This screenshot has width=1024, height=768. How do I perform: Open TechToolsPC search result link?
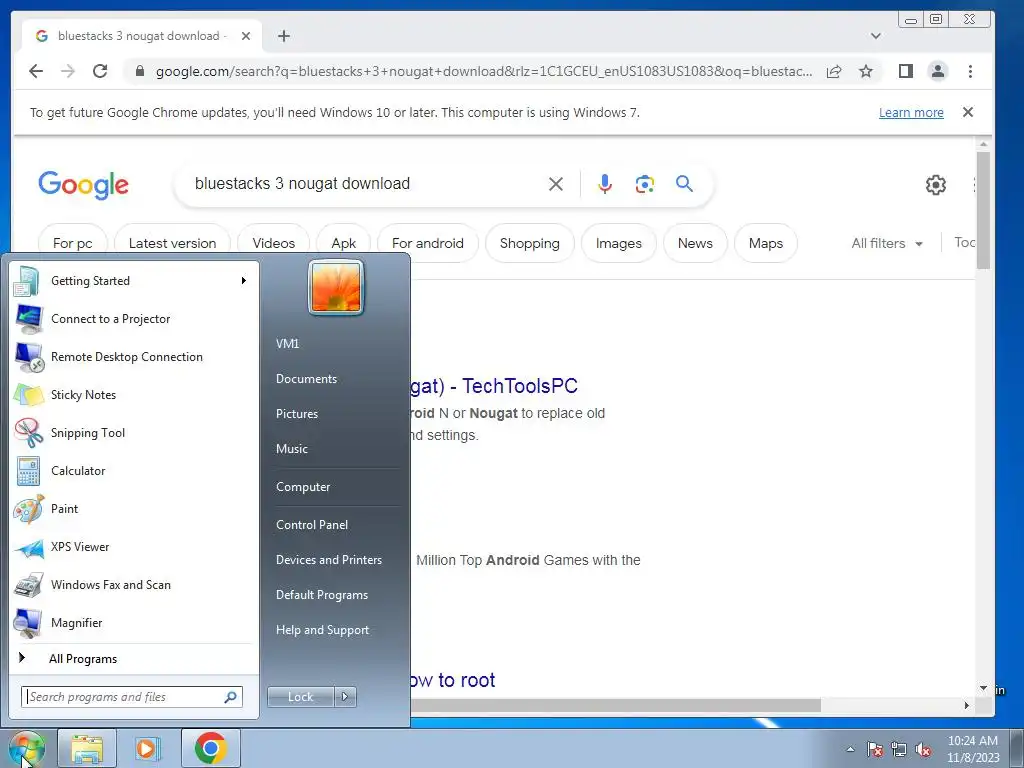point(494,386)
